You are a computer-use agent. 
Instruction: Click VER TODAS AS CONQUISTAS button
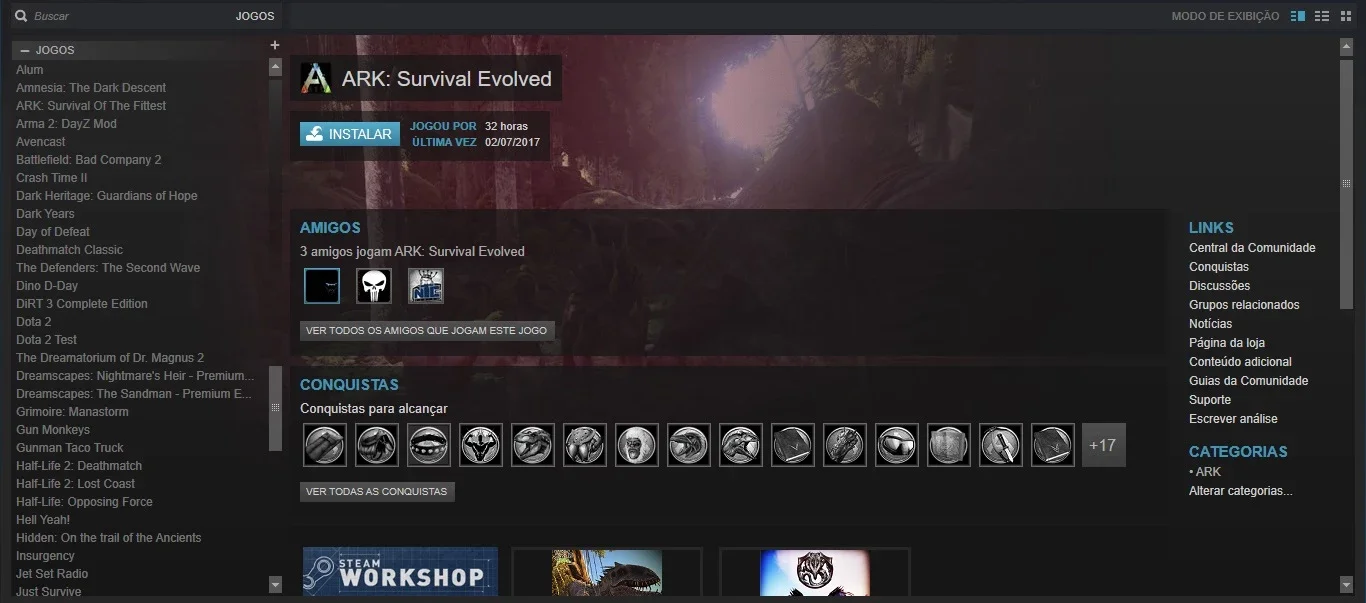[x=377, y=492]
